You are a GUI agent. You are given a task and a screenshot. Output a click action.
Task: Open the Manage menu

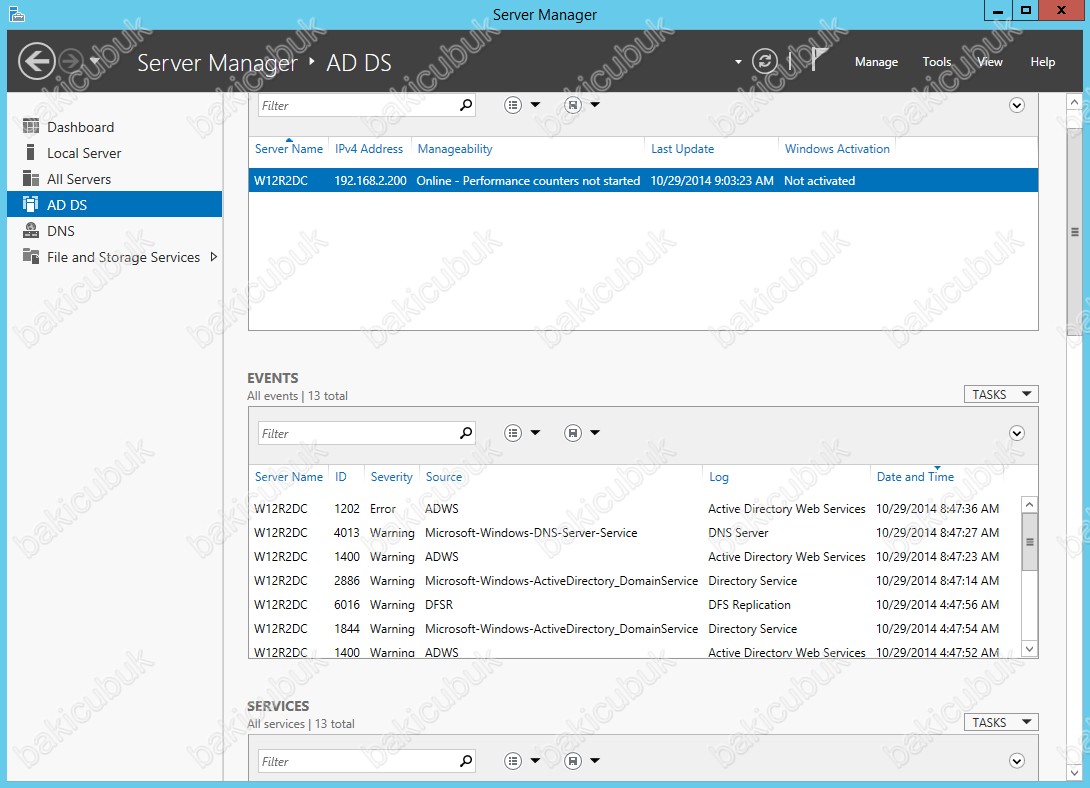876,62
